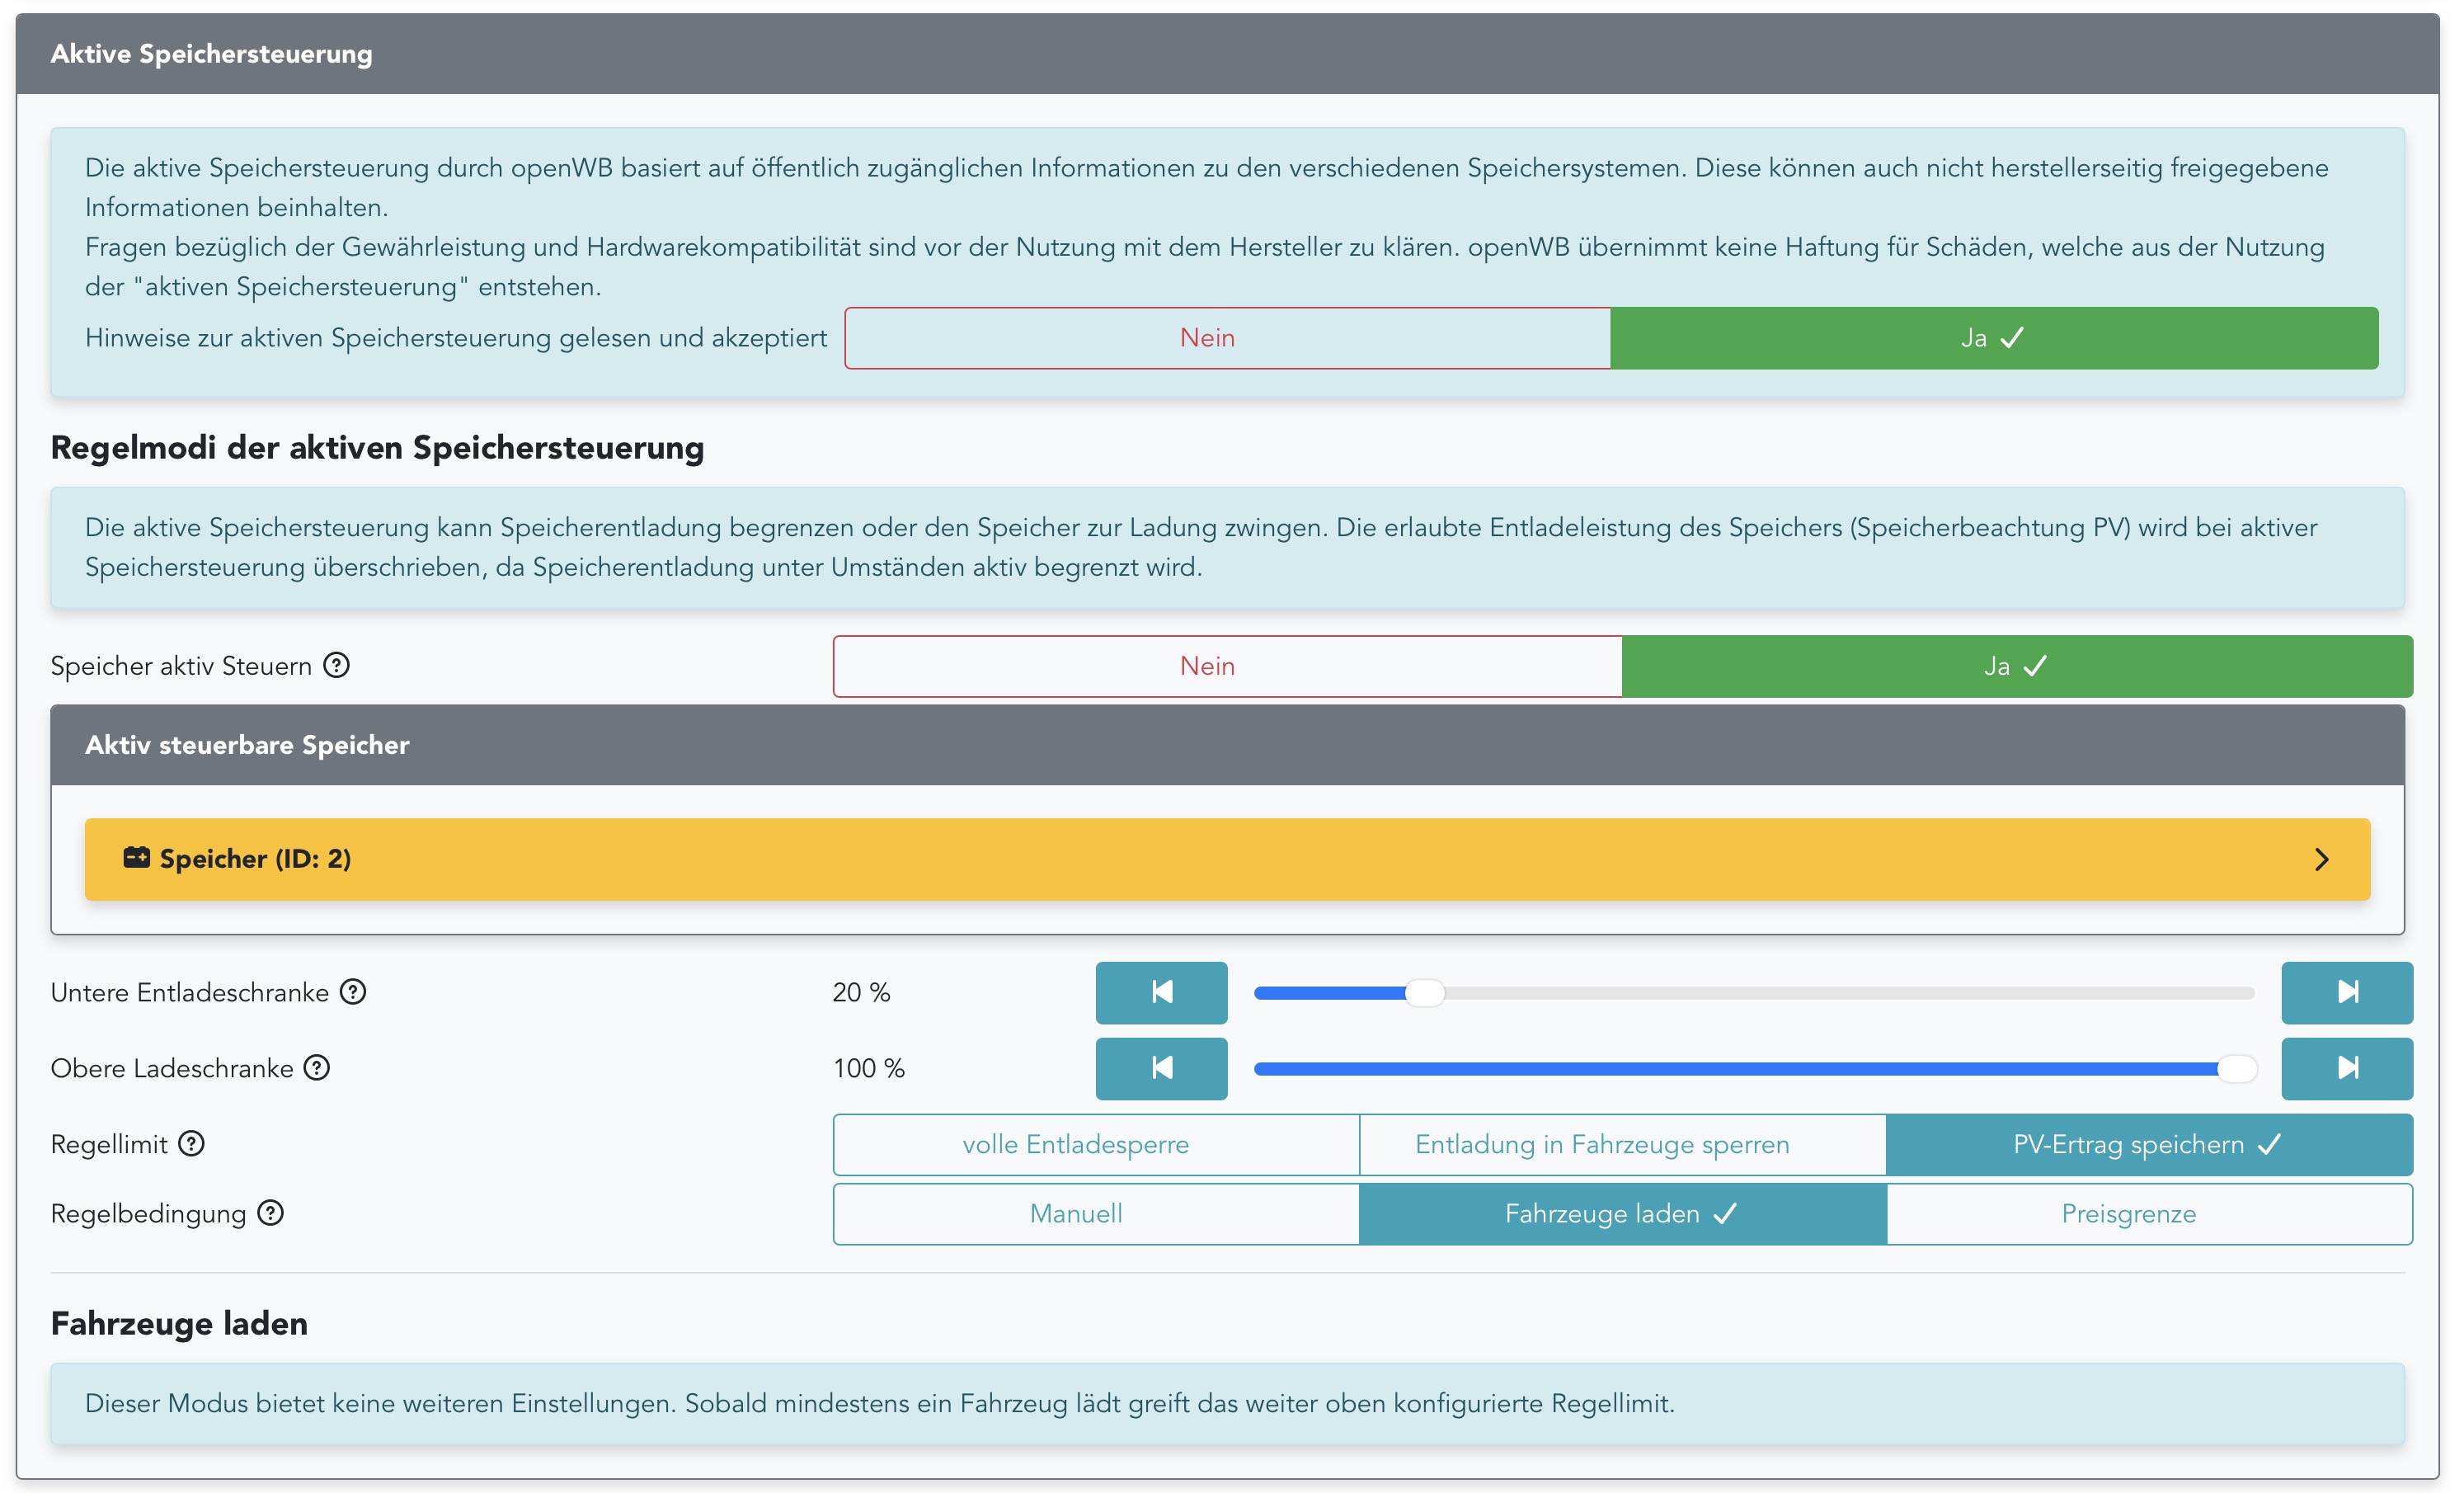Decrease Obere Ladeschranke with step-back button
Image resolution: width=2464 pixels, height=1493 pixels.
pyautogui.click(x=1161, y=1068)
